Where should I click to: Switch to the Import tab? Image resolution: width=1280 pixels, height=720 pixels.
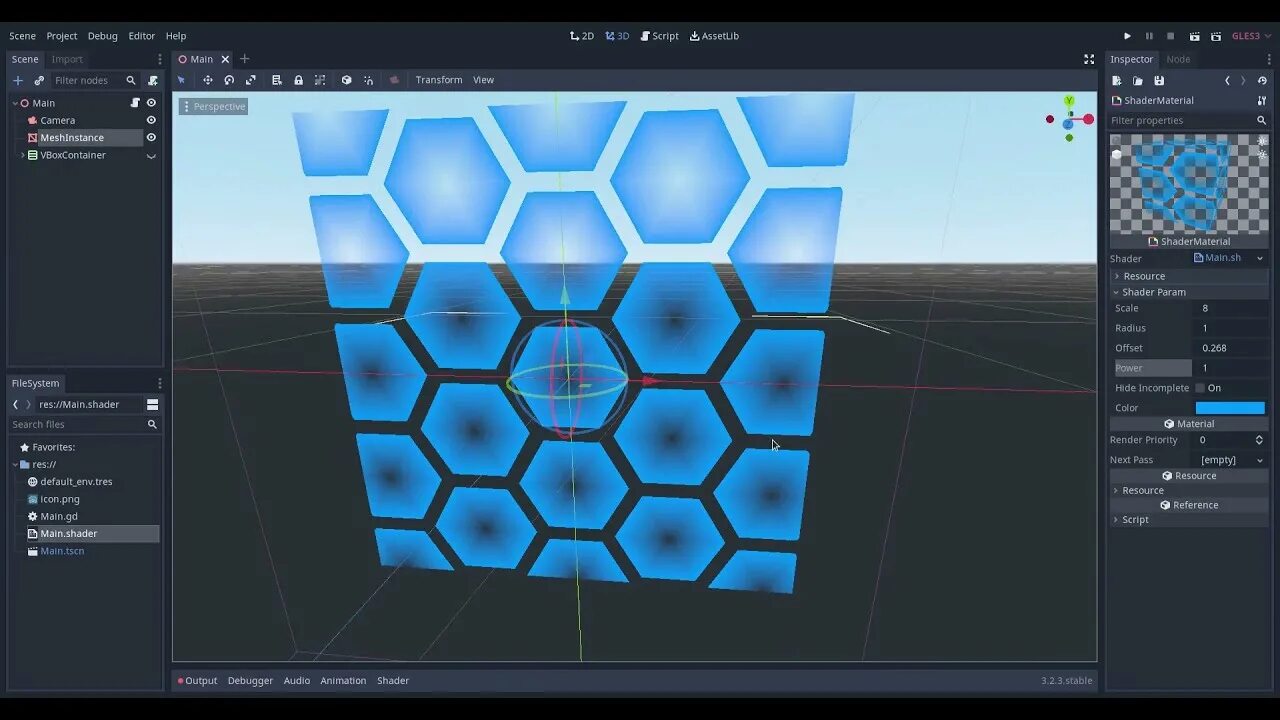67,59
